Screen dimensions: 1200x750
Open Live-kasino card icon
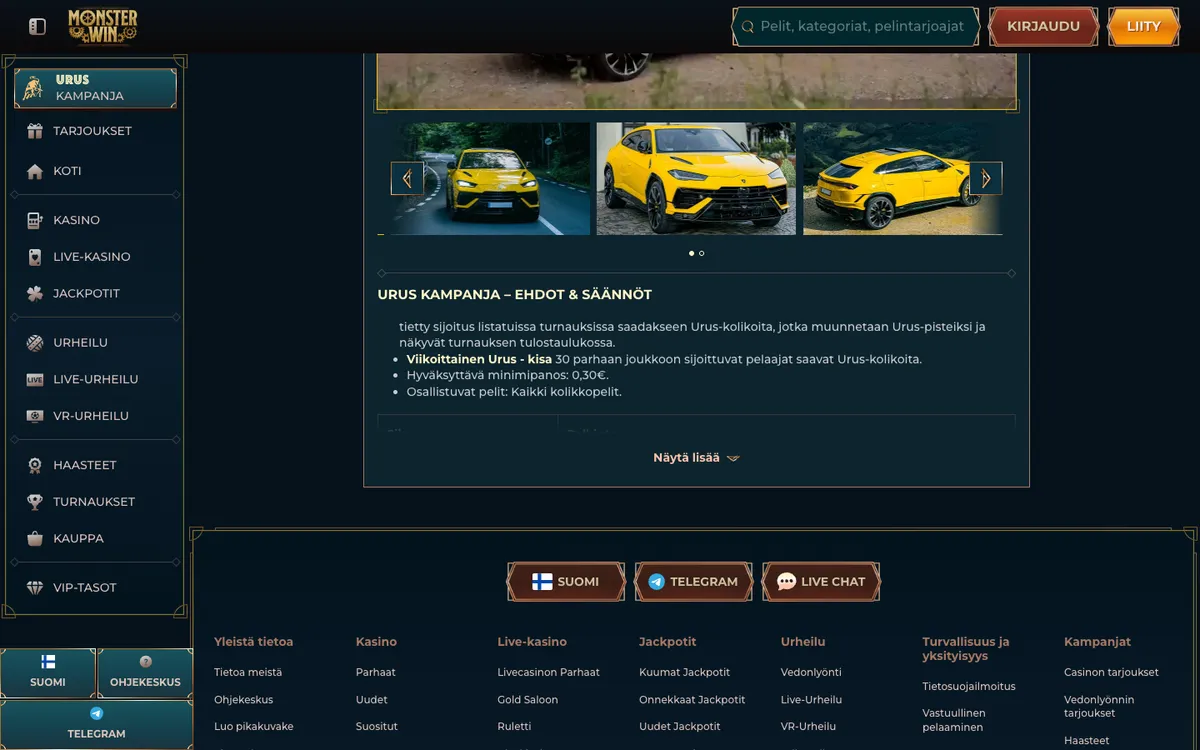coord(35,257)
